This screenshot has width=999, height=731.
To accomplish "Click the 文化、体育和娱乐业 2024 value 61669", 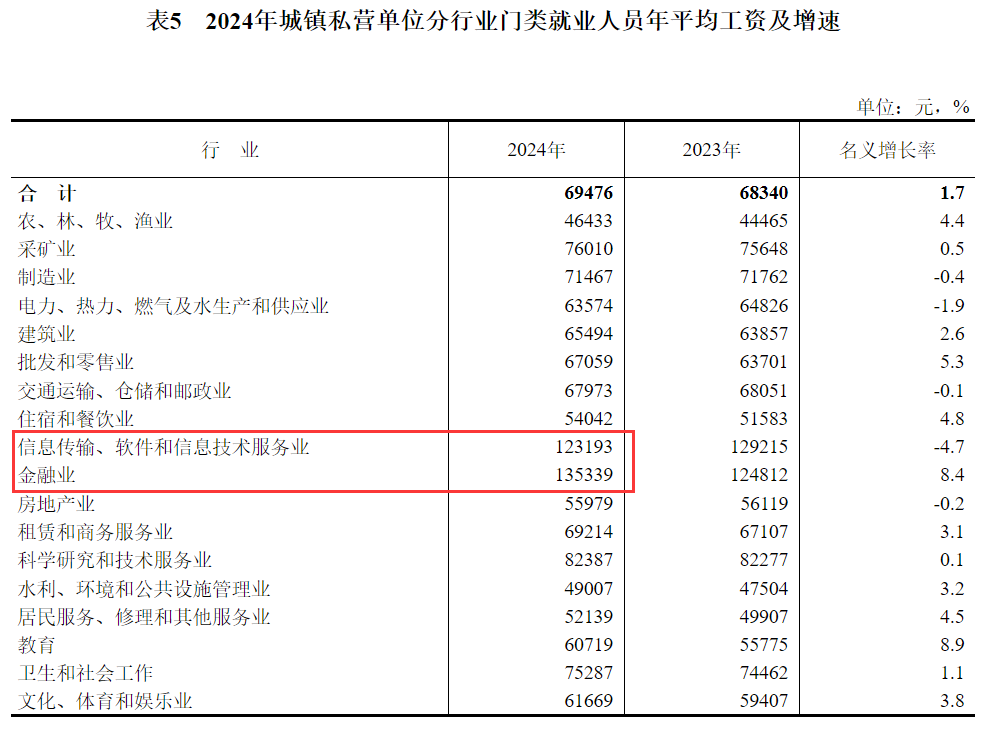I will point(588,701).
